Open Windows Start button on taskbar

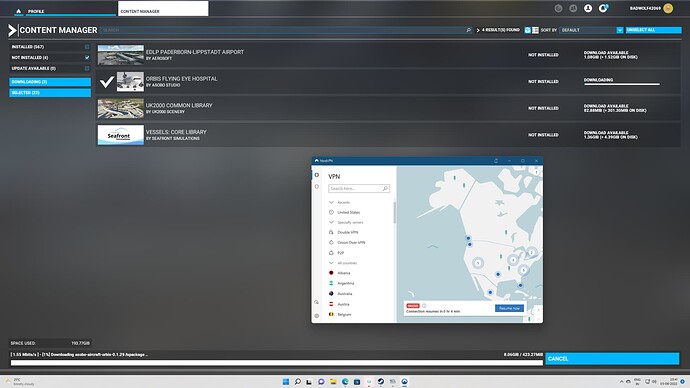pyautogui.click(x=286, y=381)
